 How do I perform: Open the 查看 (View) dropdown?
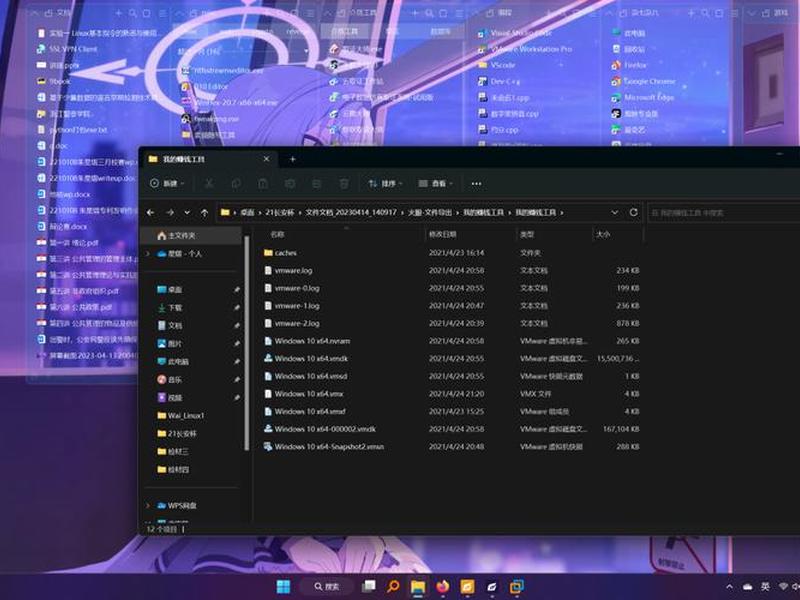click(435, 183)
